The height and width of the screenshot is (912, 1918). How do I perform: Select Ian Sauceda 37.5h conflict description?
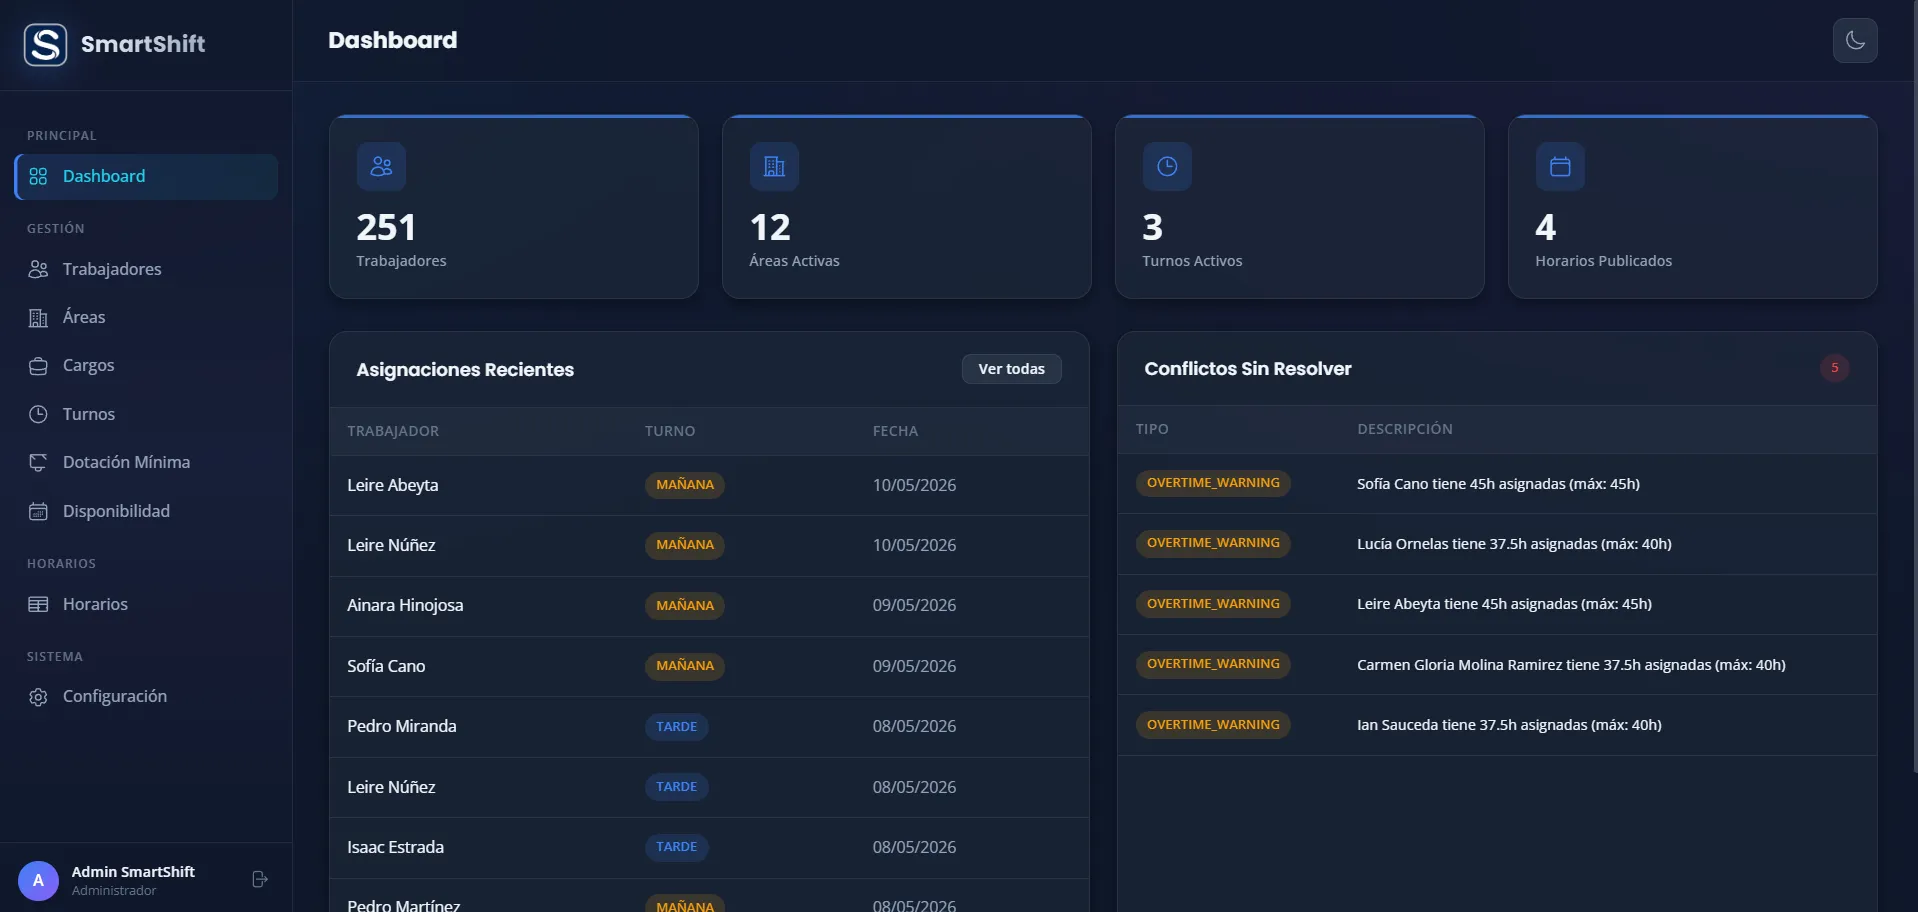click(1509, 725)
